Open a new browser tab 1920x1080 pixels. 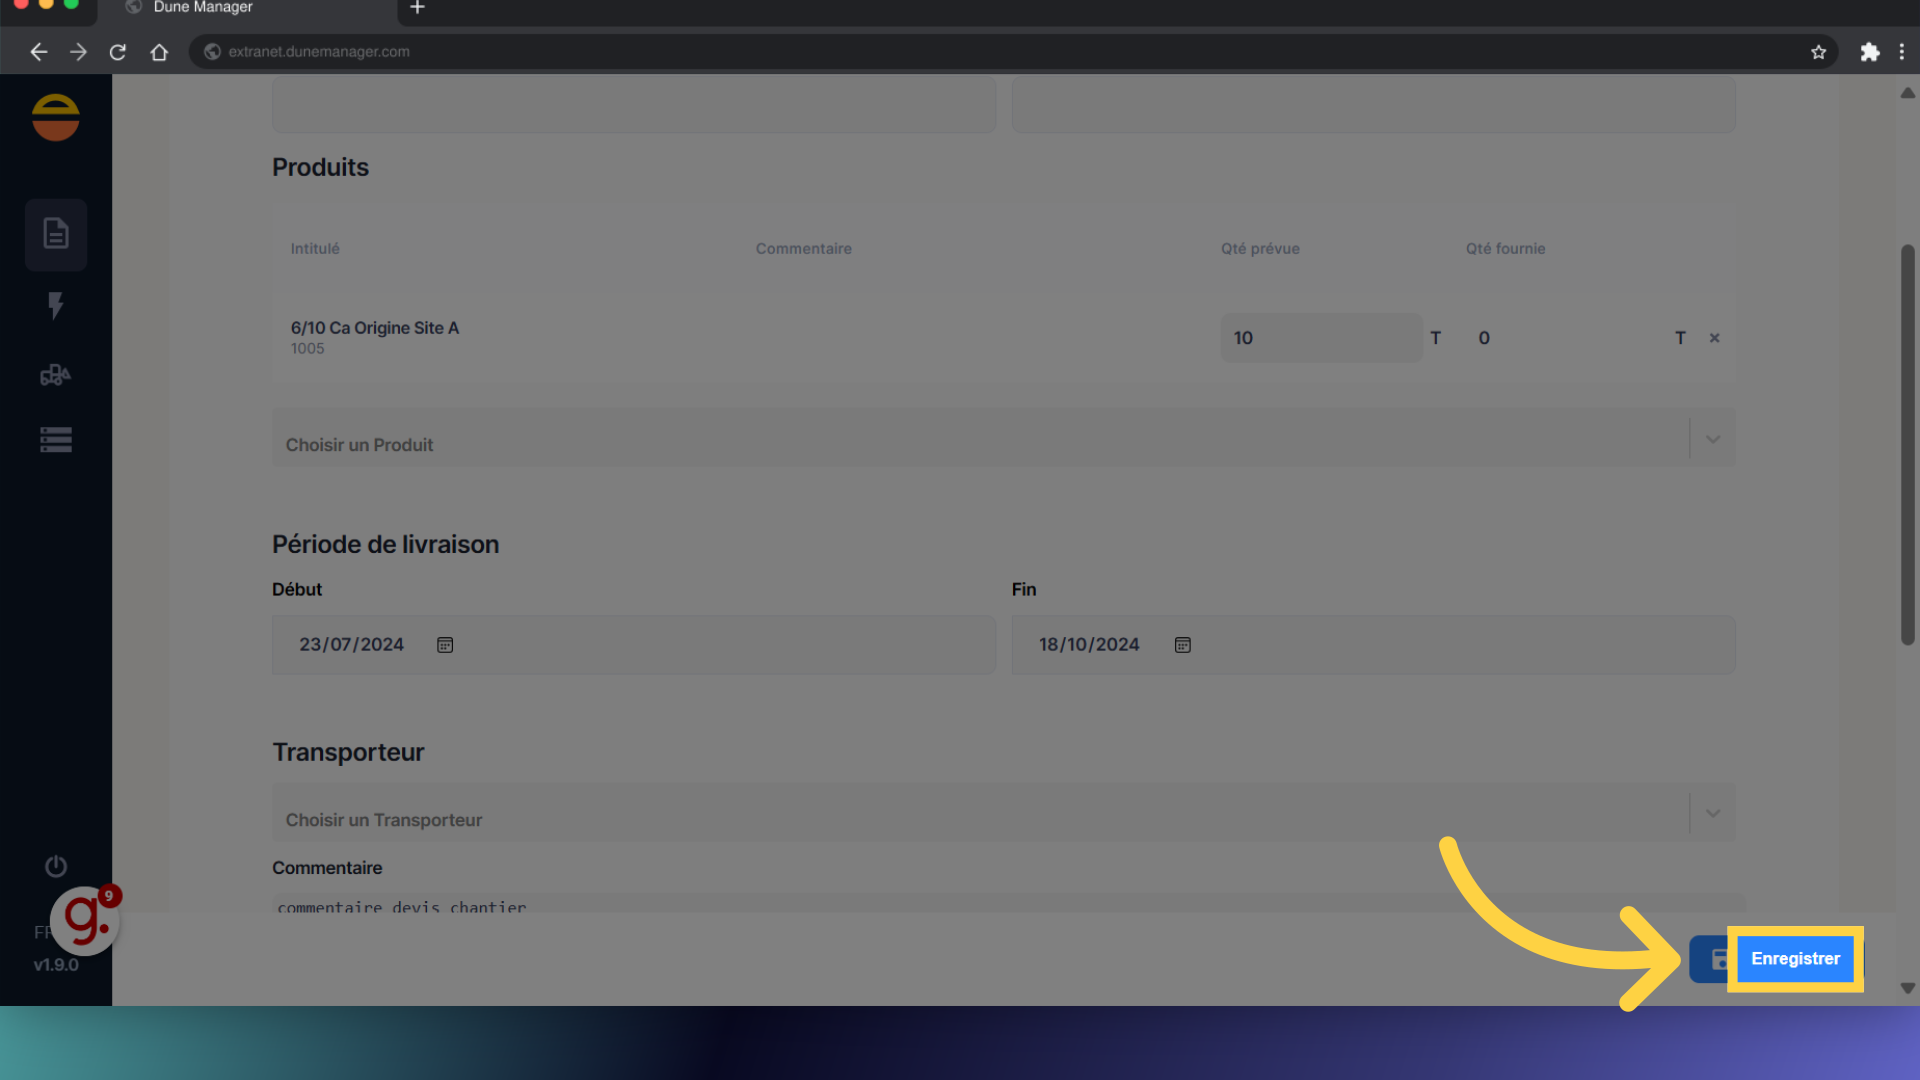418,8
